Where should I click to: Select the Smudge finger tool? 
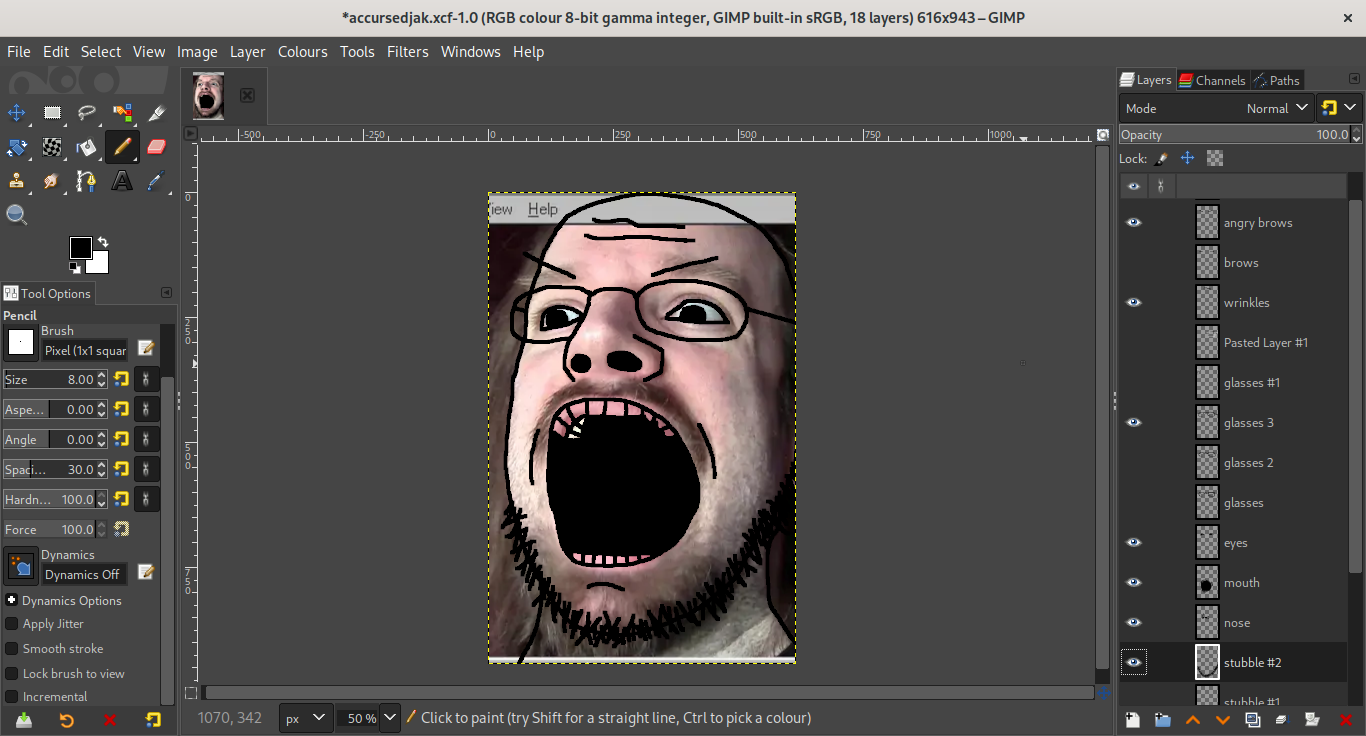(52, 181)
